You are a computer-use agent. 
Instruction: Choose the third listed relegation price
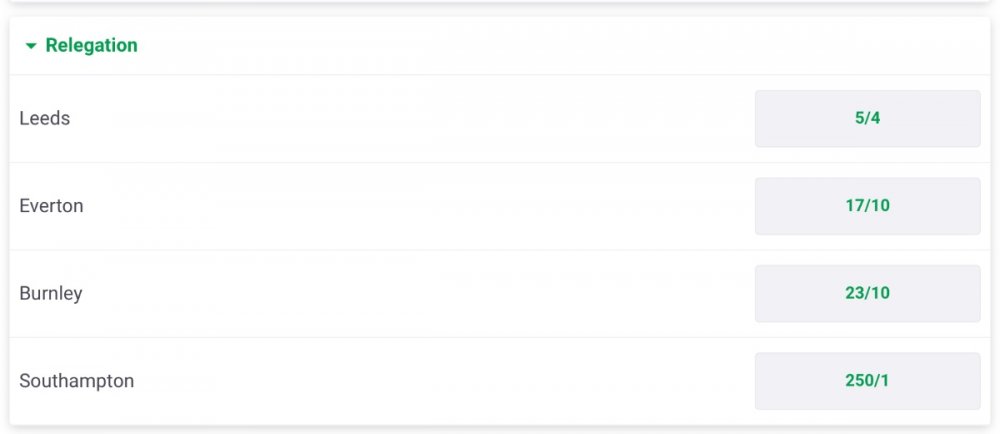click(867, 294)
